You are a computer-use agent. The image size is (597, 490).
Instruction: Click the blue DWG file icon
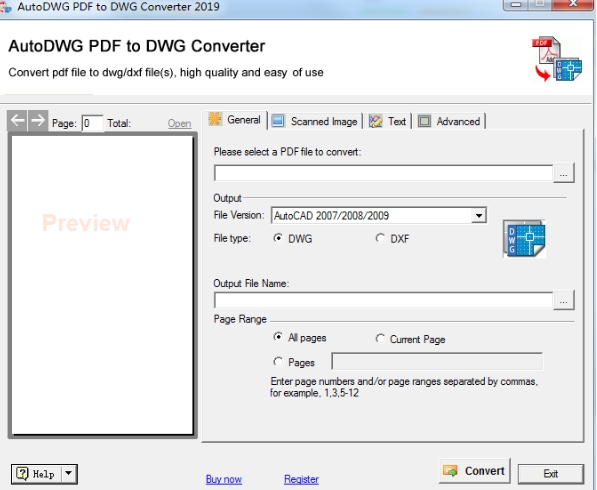click(x=524, y=239)
